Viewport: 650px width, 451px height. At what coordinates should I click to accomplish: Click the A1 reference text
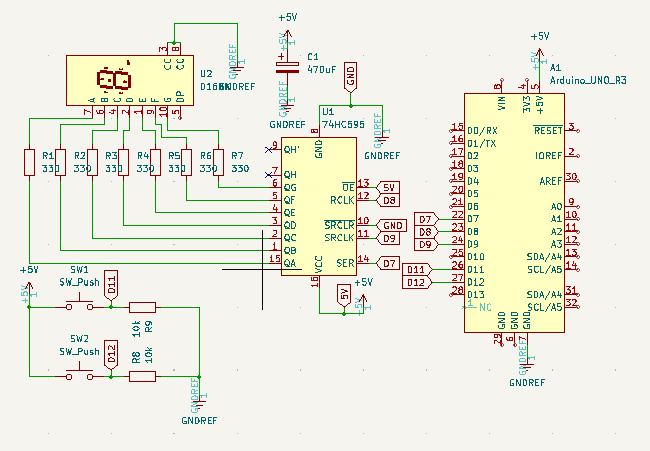[x=555, y=68]
